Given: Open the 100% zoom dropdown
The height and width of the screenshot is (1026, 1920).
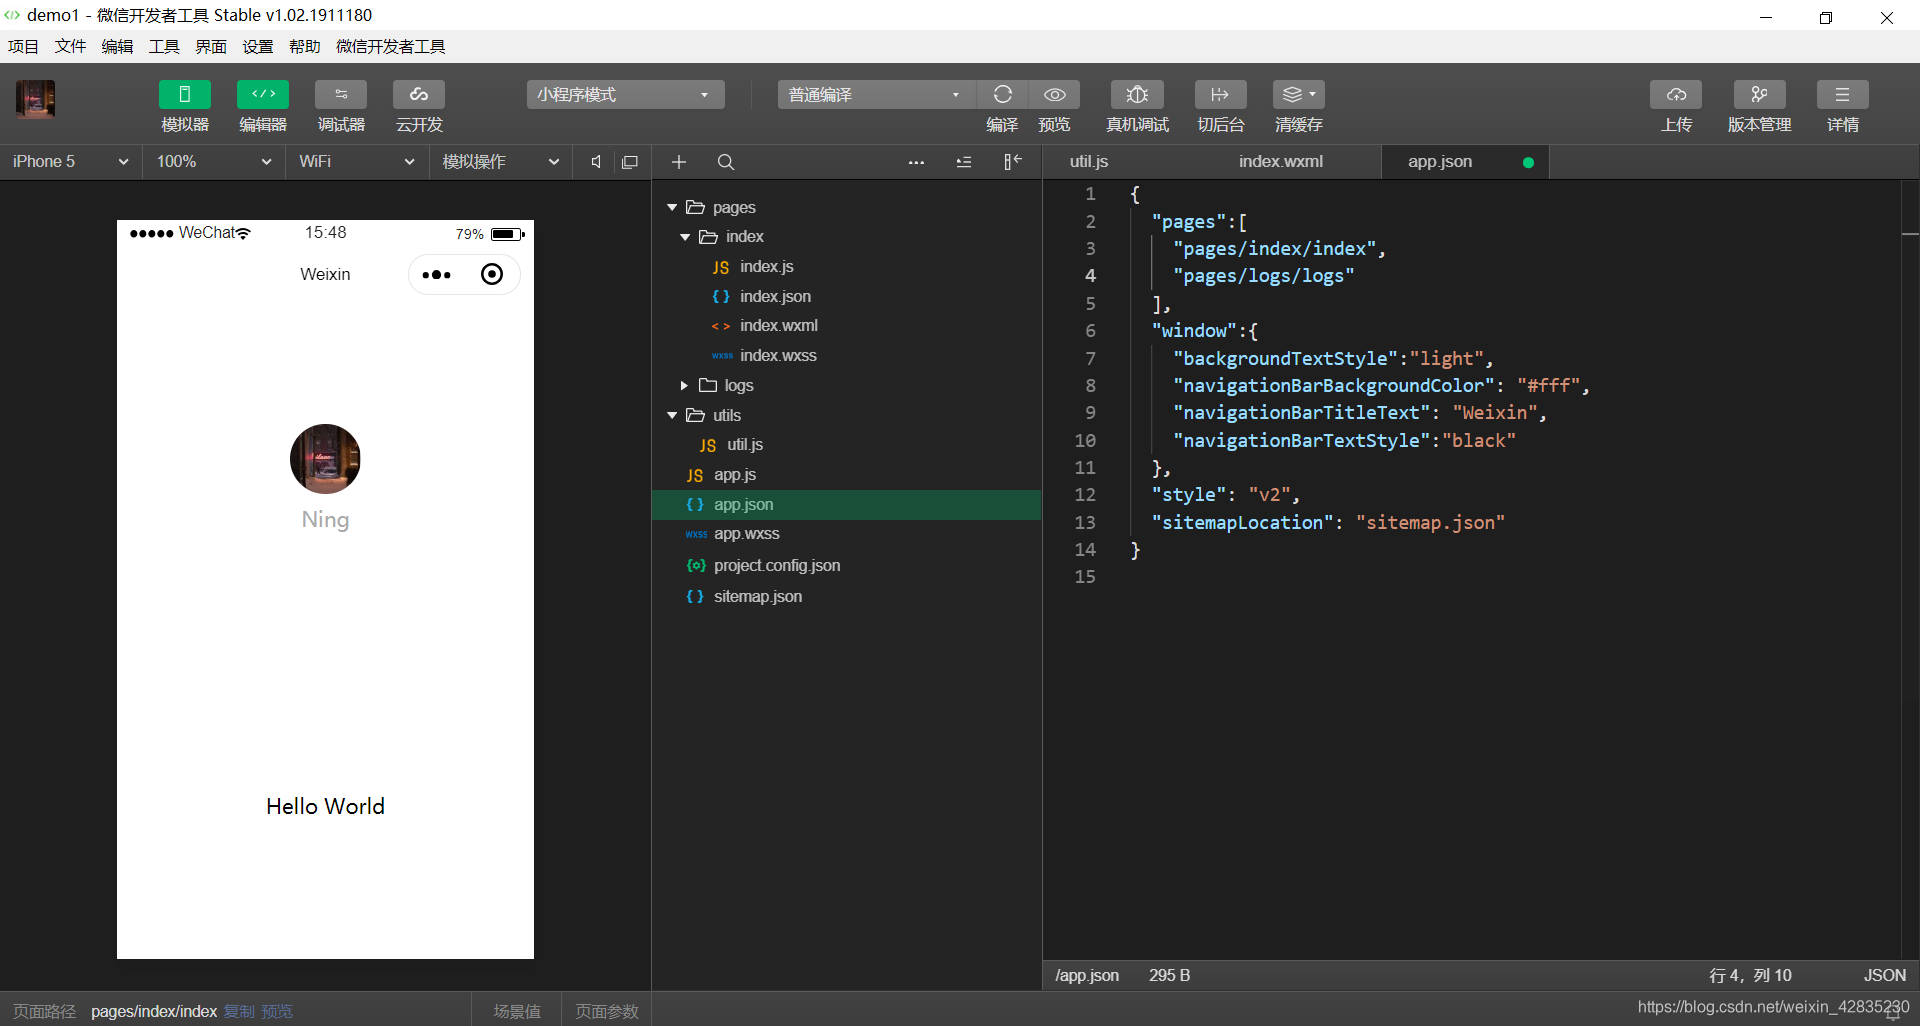Looking at the screenshot, I should coord(214,162).
